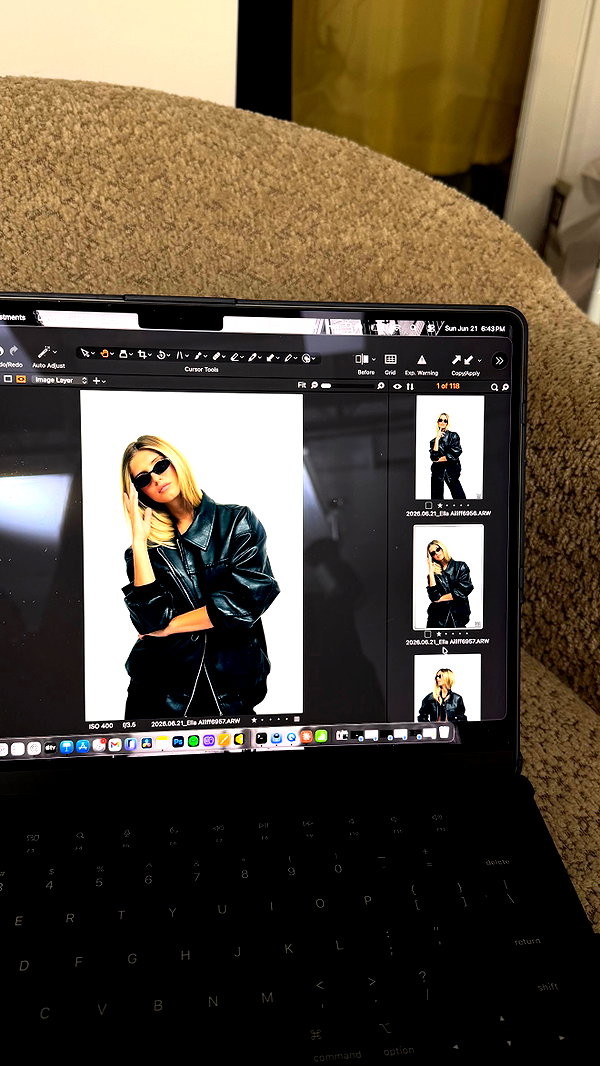Open the App Store from the Dock
This screenshot has height=1066, width=600.
click(84, 746)
